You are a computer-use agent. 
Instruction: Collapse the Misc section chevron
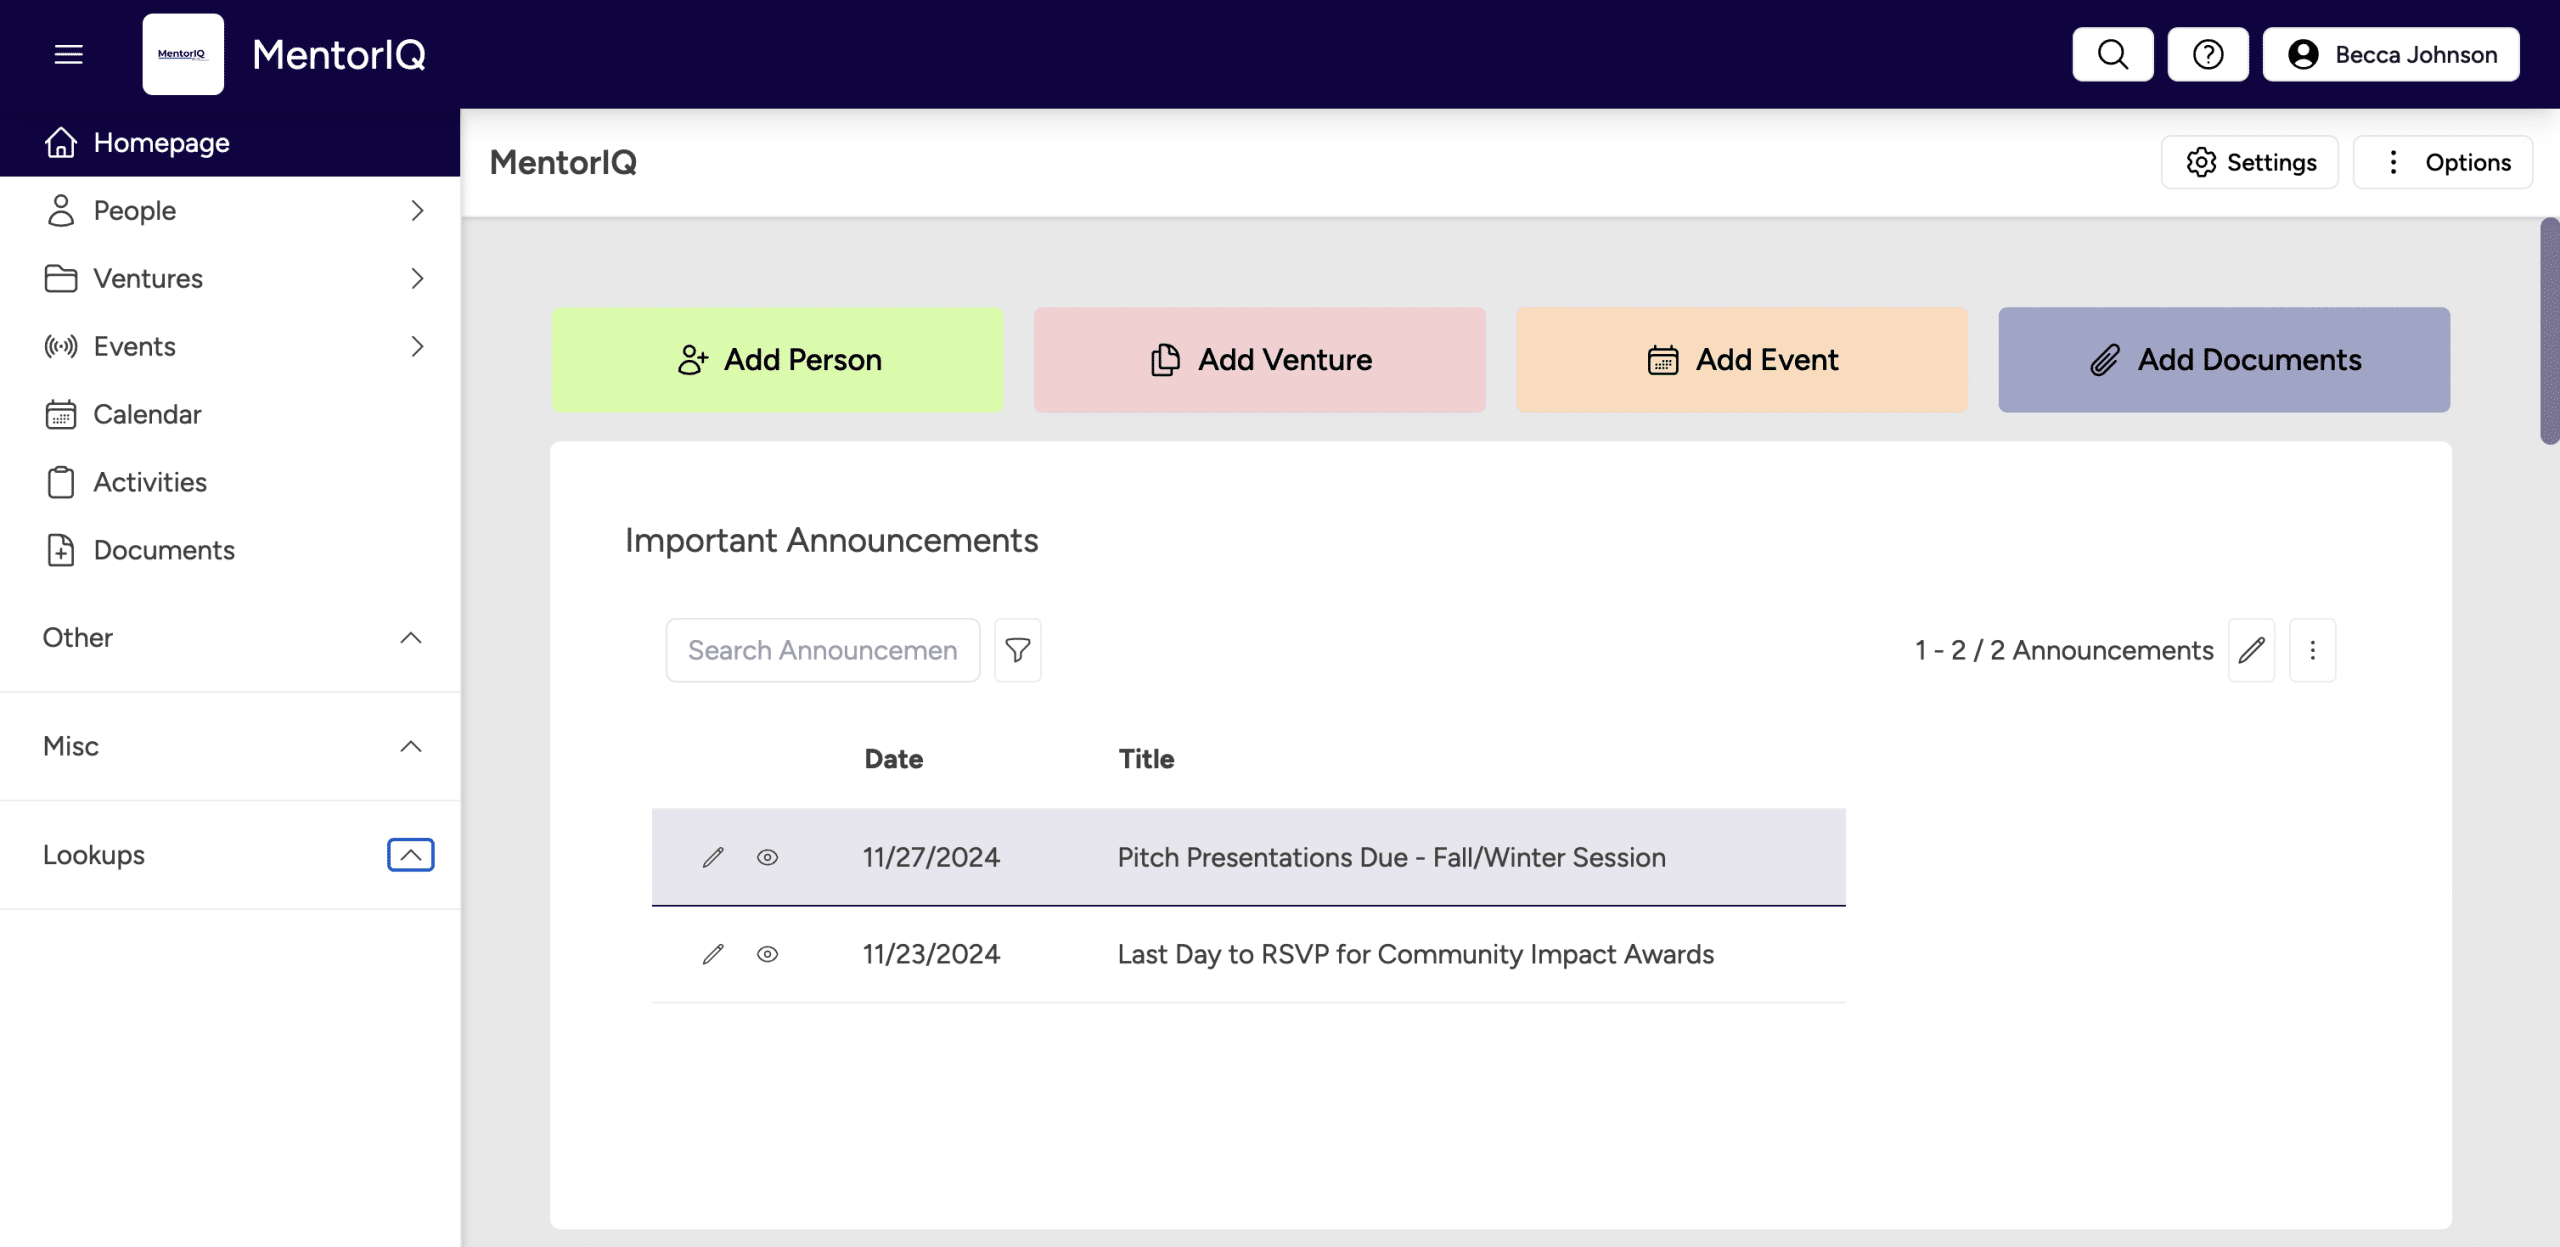[410, 746]
